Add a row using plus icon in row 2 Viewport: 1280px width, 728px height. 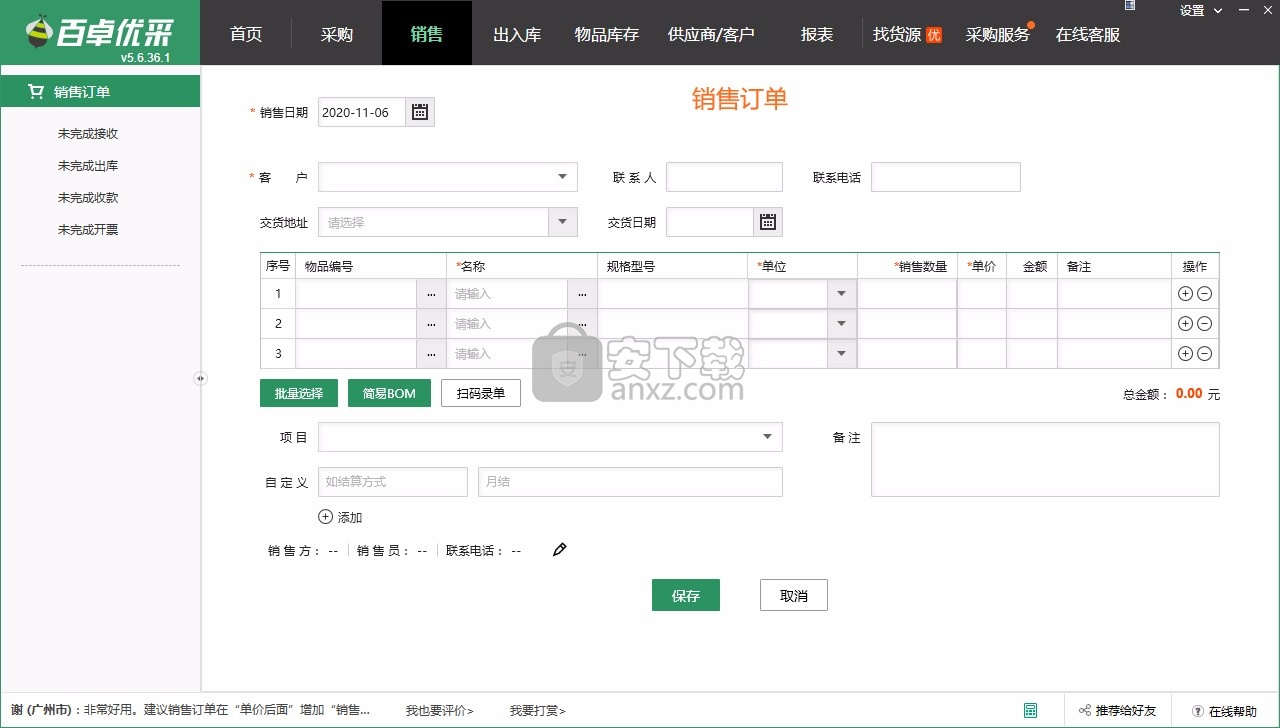pyautogui.click(x=1185, y=324)
